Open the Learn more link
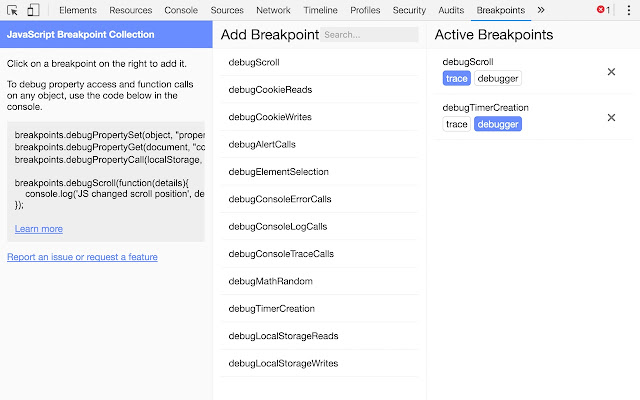640x400 pixels. [x=39, y=229]
